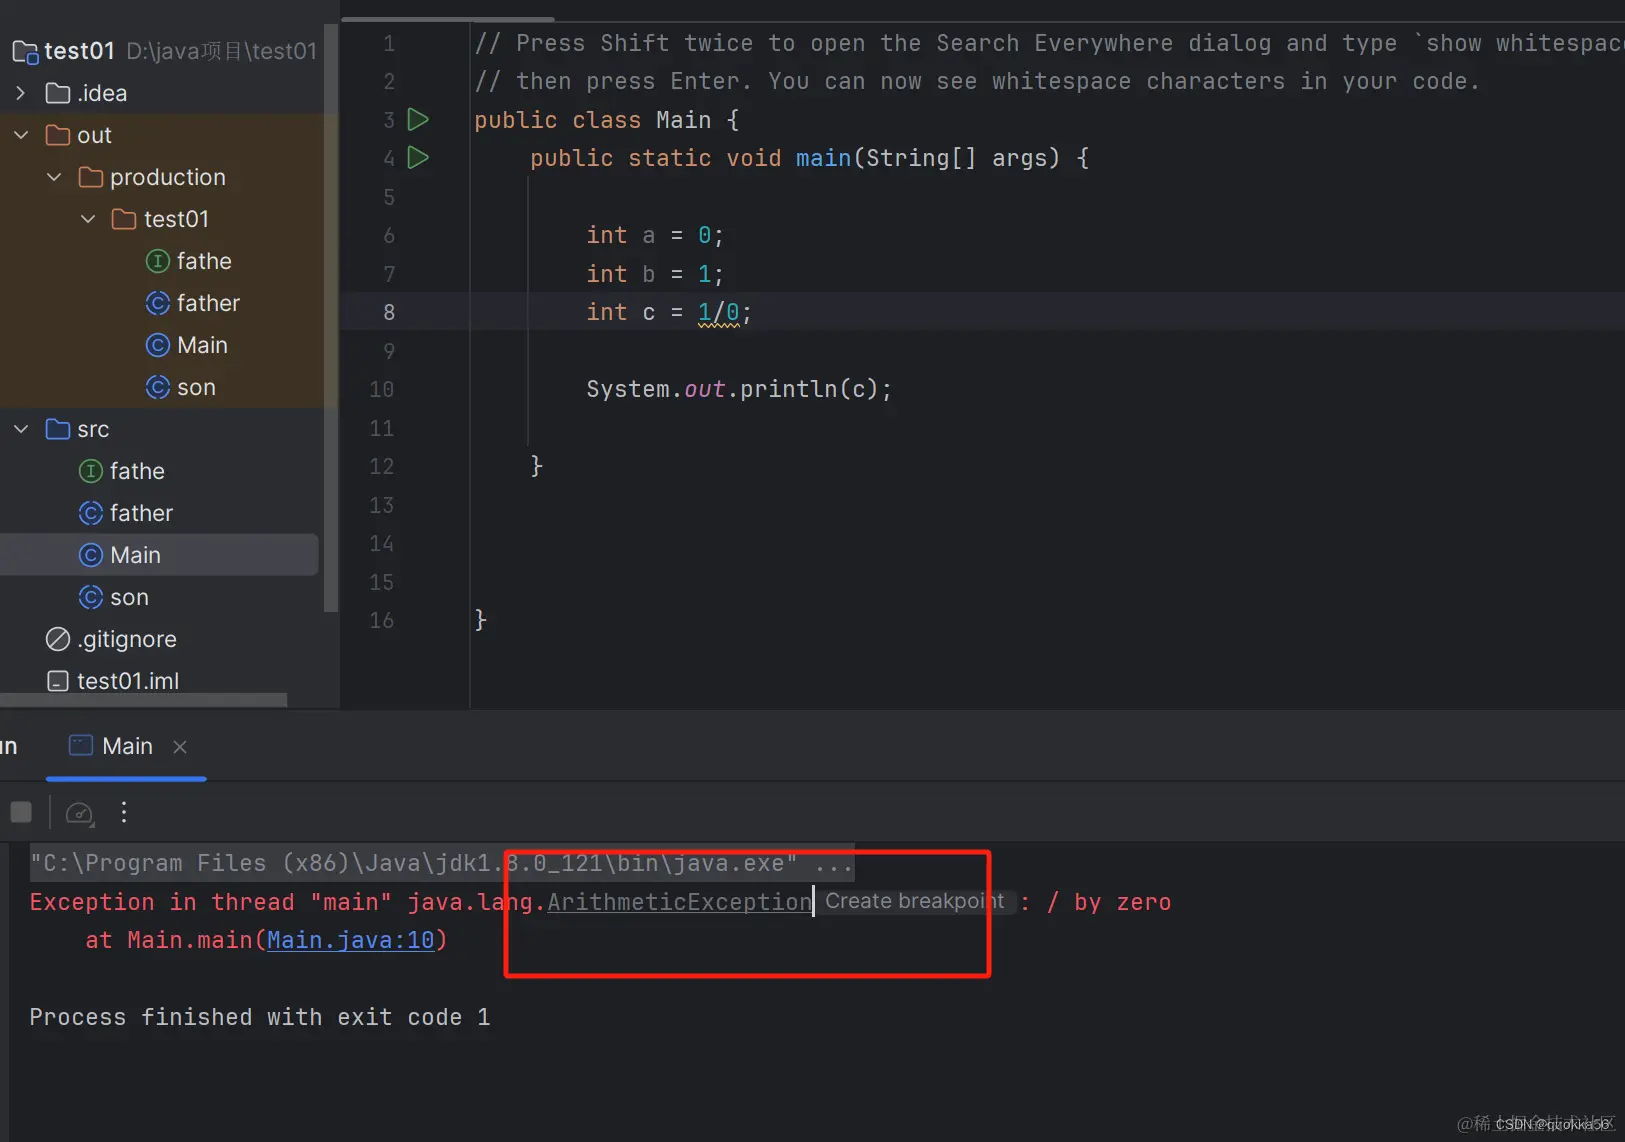Click the java.exe command line in console
The width and height of the screenshot is (1625, 1142).
click(441, 863)
